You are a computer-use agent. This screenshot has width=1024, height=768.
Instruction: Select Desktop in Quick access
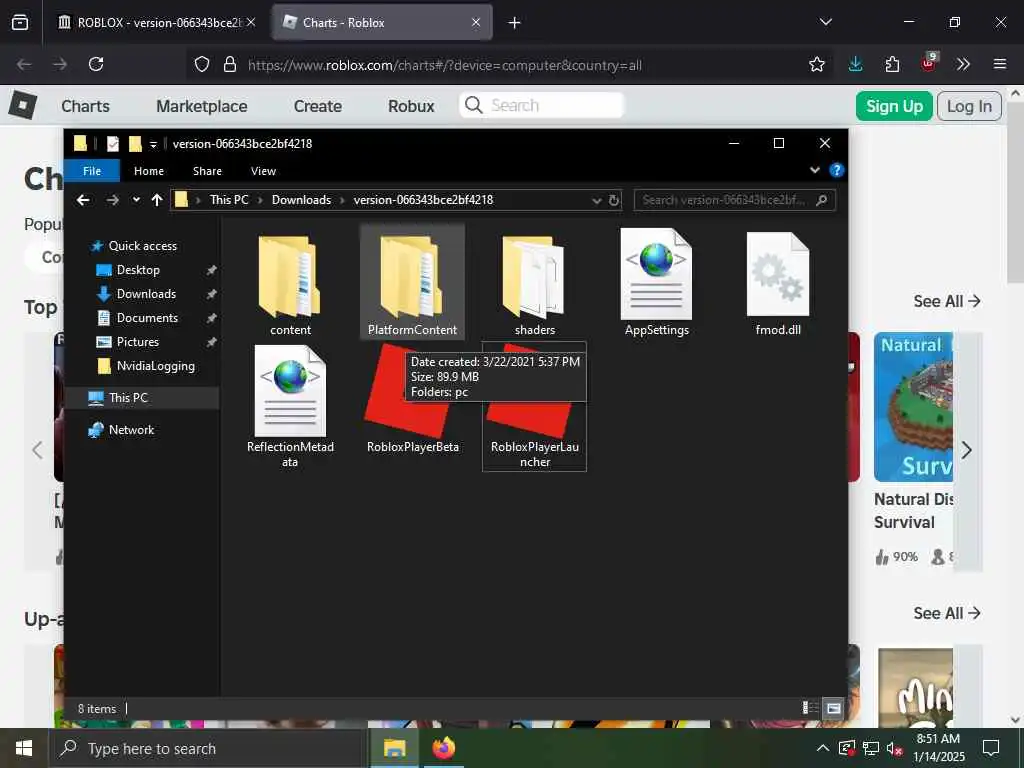click(138, 270)
